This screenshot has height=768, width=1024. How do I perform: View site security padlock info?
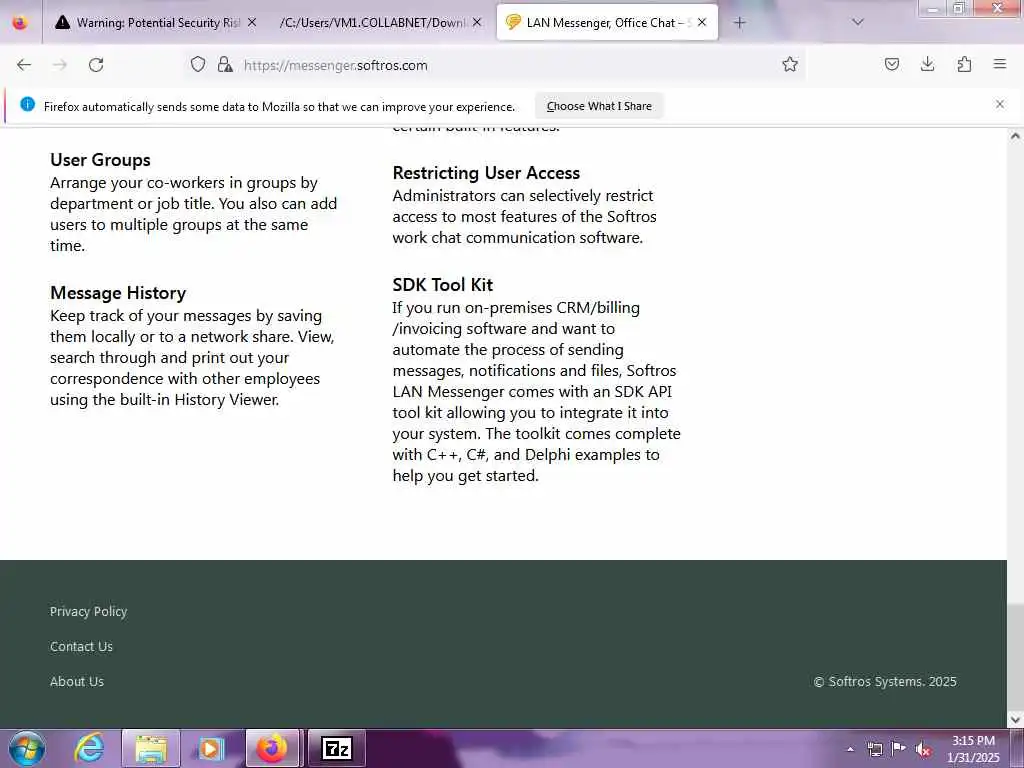pyautogui.click(x=225, y=64)
